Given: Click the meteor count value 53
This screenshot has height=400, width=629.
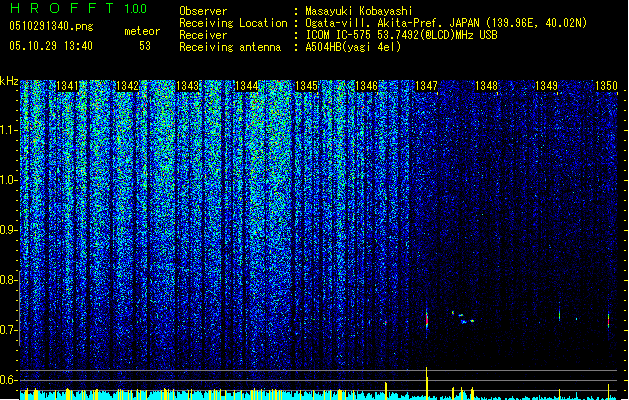Looking at the screenshot, I should pyautogui.click(x=145, y=46).
